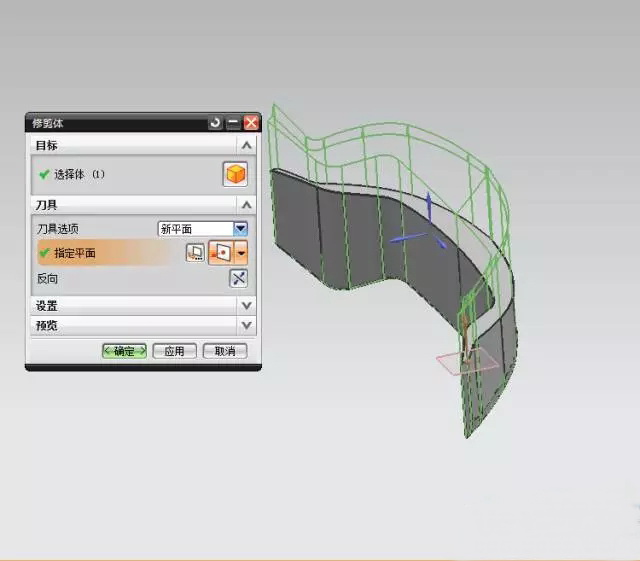
Task: Click the 取消 button
Action: tap(225, 351)
